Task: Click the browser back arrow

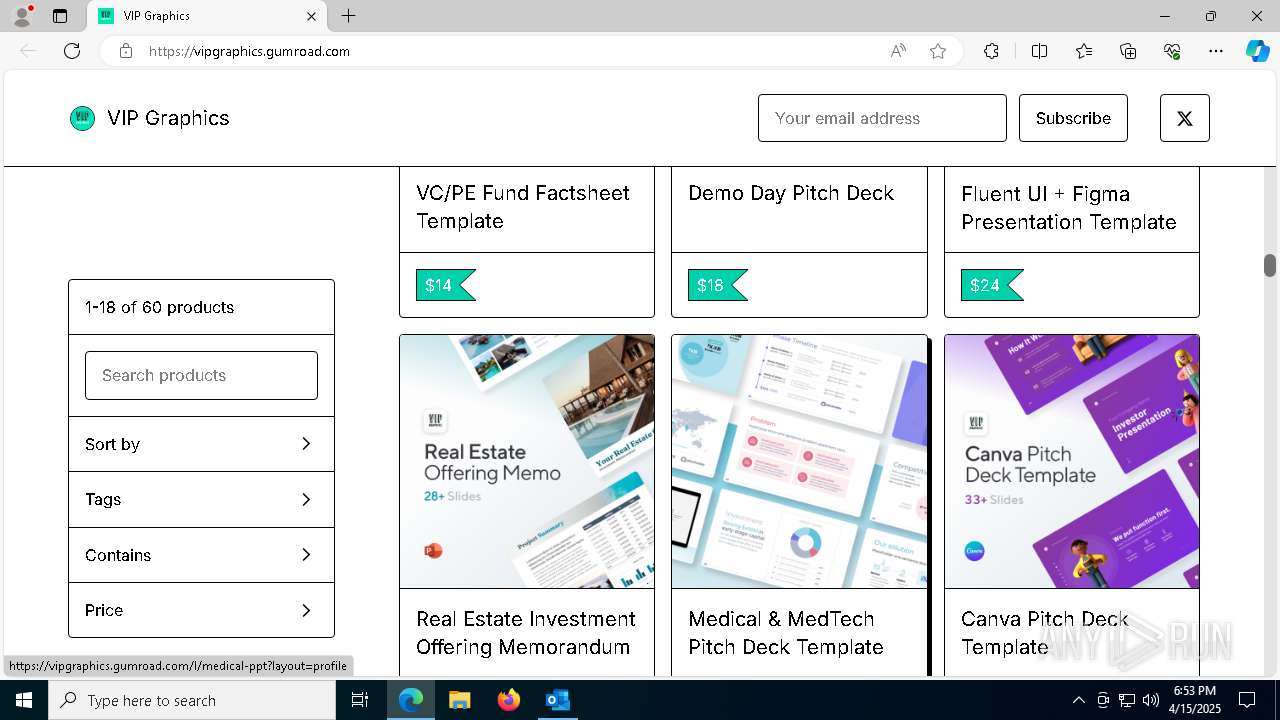Action: coord(28,51)
